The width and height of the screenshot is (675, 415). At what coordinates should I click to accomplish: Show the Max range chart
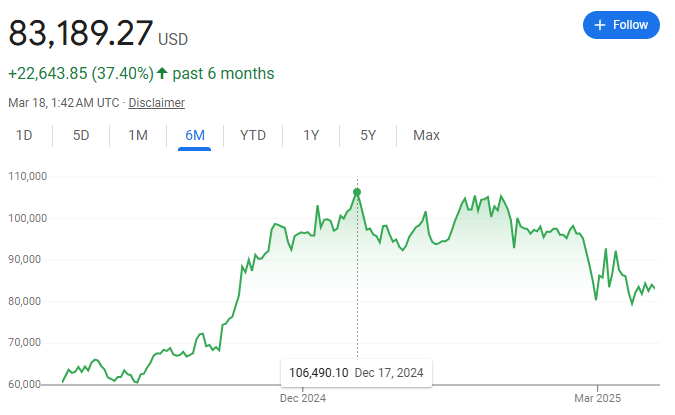pyautogui.click(x=426, y=136)
